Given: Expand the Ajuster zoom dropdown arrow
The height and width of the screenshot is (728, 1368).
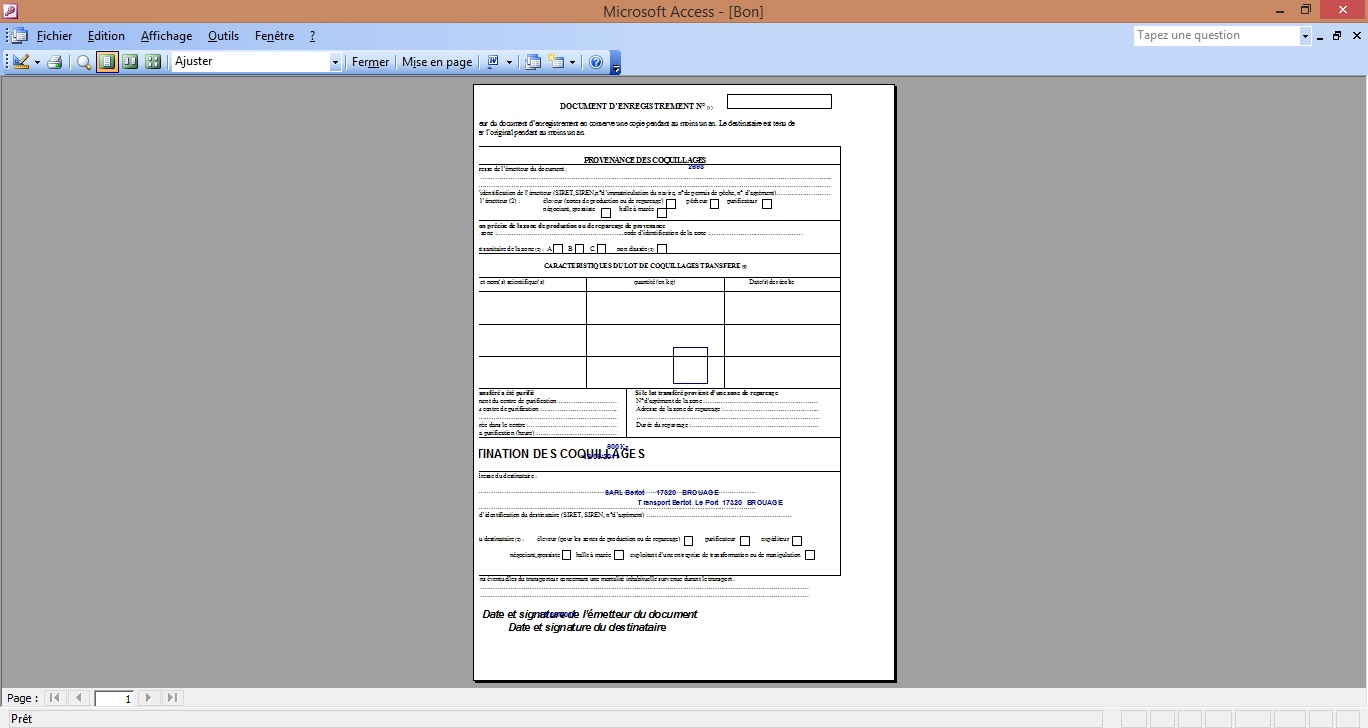Looking at the screenshot, I should click(x=335, y=62).
